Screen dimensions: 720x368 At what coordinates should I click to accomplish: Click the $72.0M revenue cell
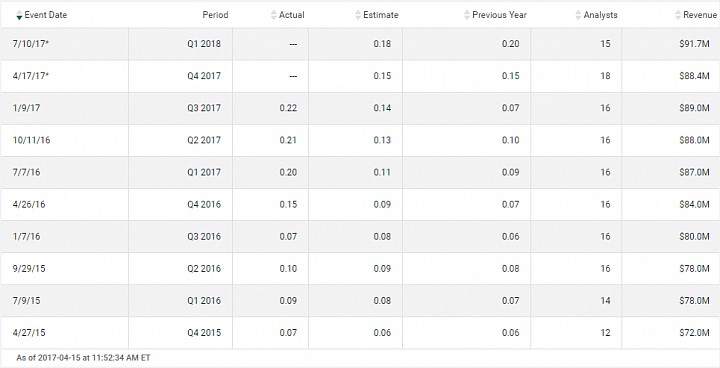pos(671,333)
